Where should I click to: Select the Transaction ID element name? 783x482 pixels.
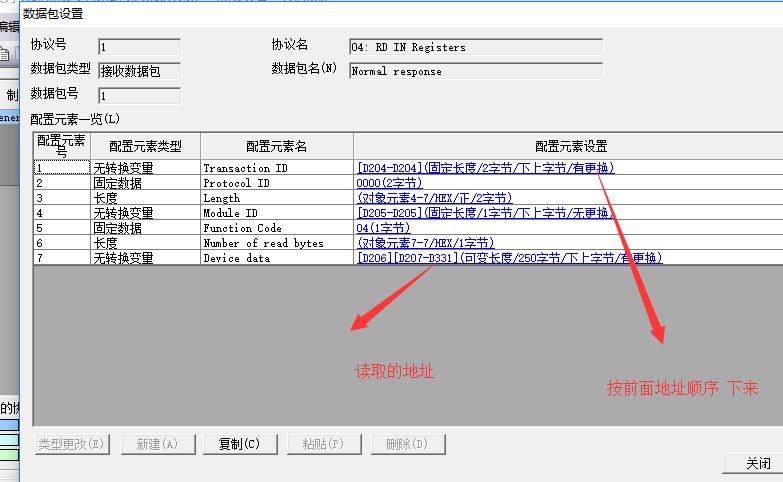pyautogui.click(x=277, y=167)
